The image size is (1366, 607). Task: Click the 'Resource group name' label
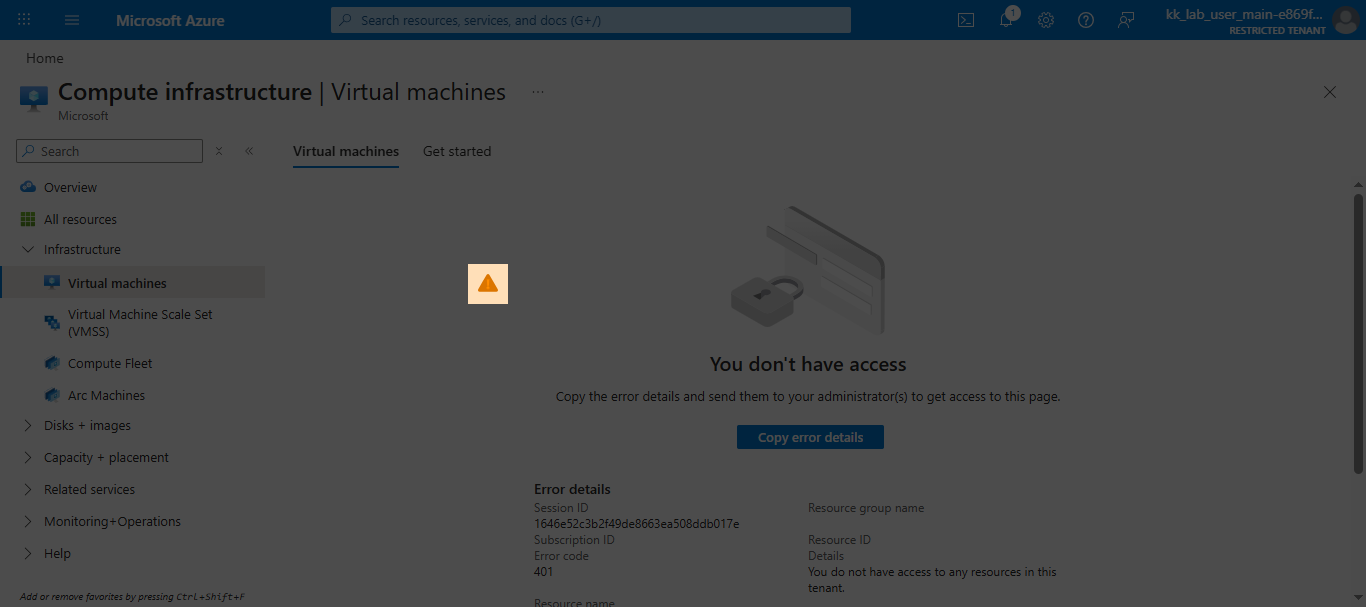[866, 508]
